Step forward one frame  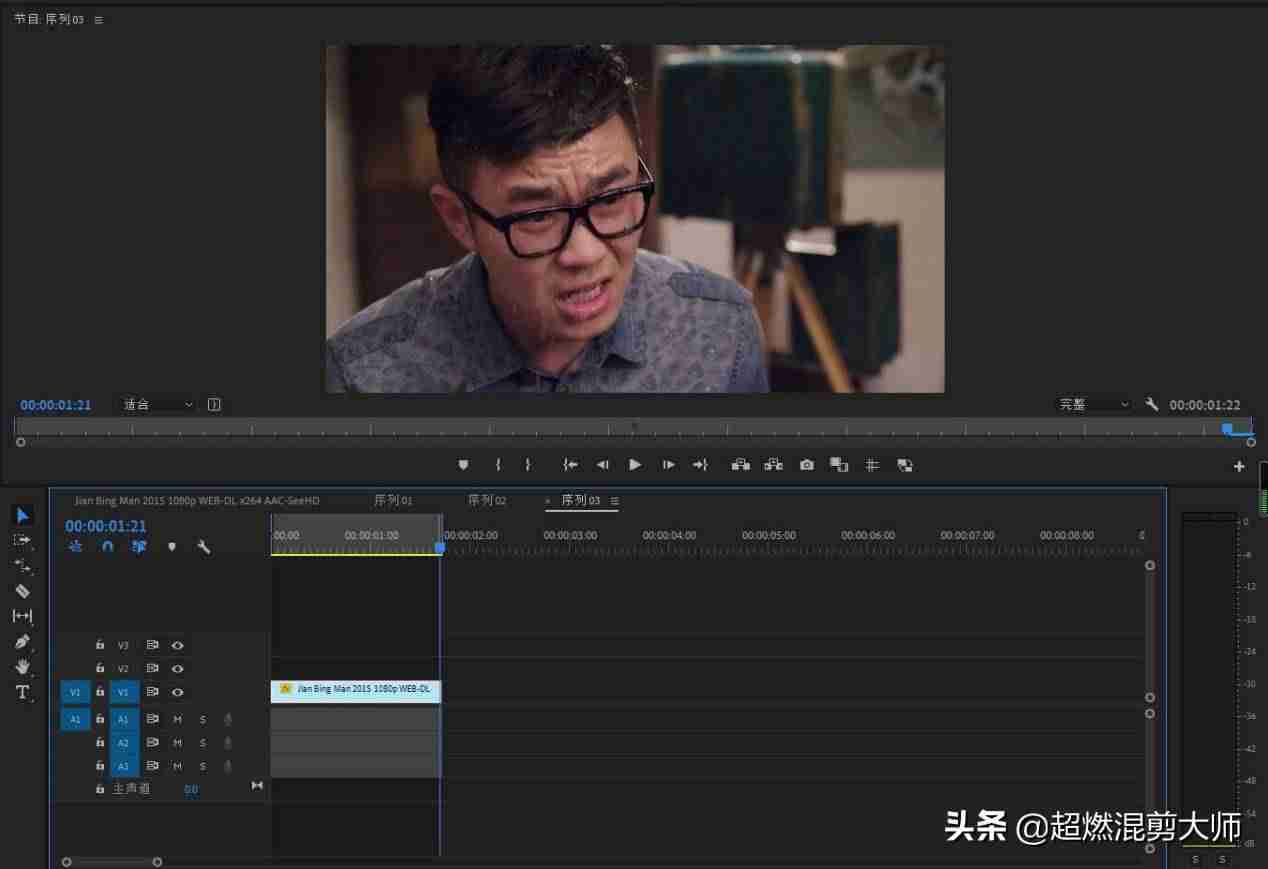[668, 465]
